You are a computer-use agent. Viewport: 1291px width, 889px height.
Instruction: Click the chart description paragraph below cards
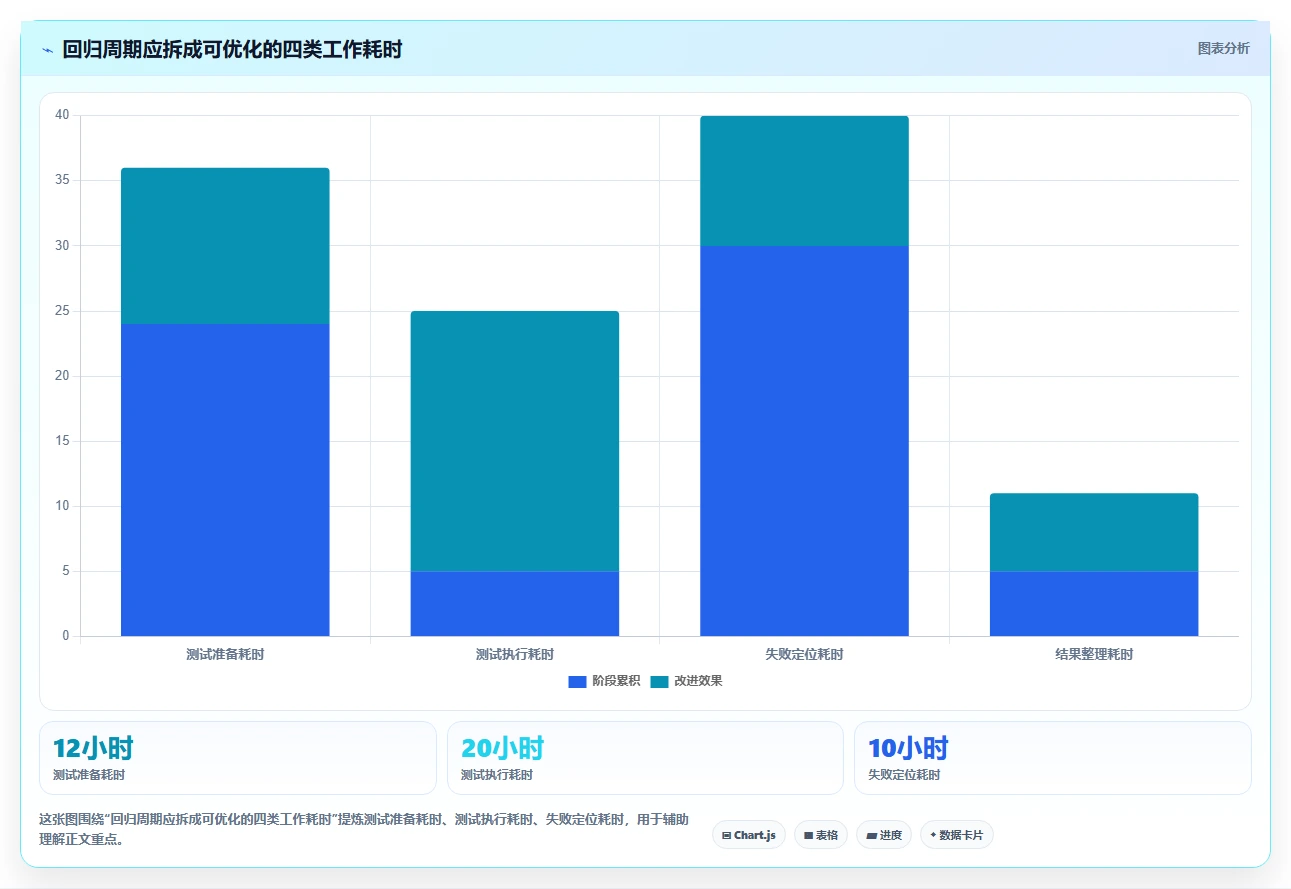click(364, 830)
